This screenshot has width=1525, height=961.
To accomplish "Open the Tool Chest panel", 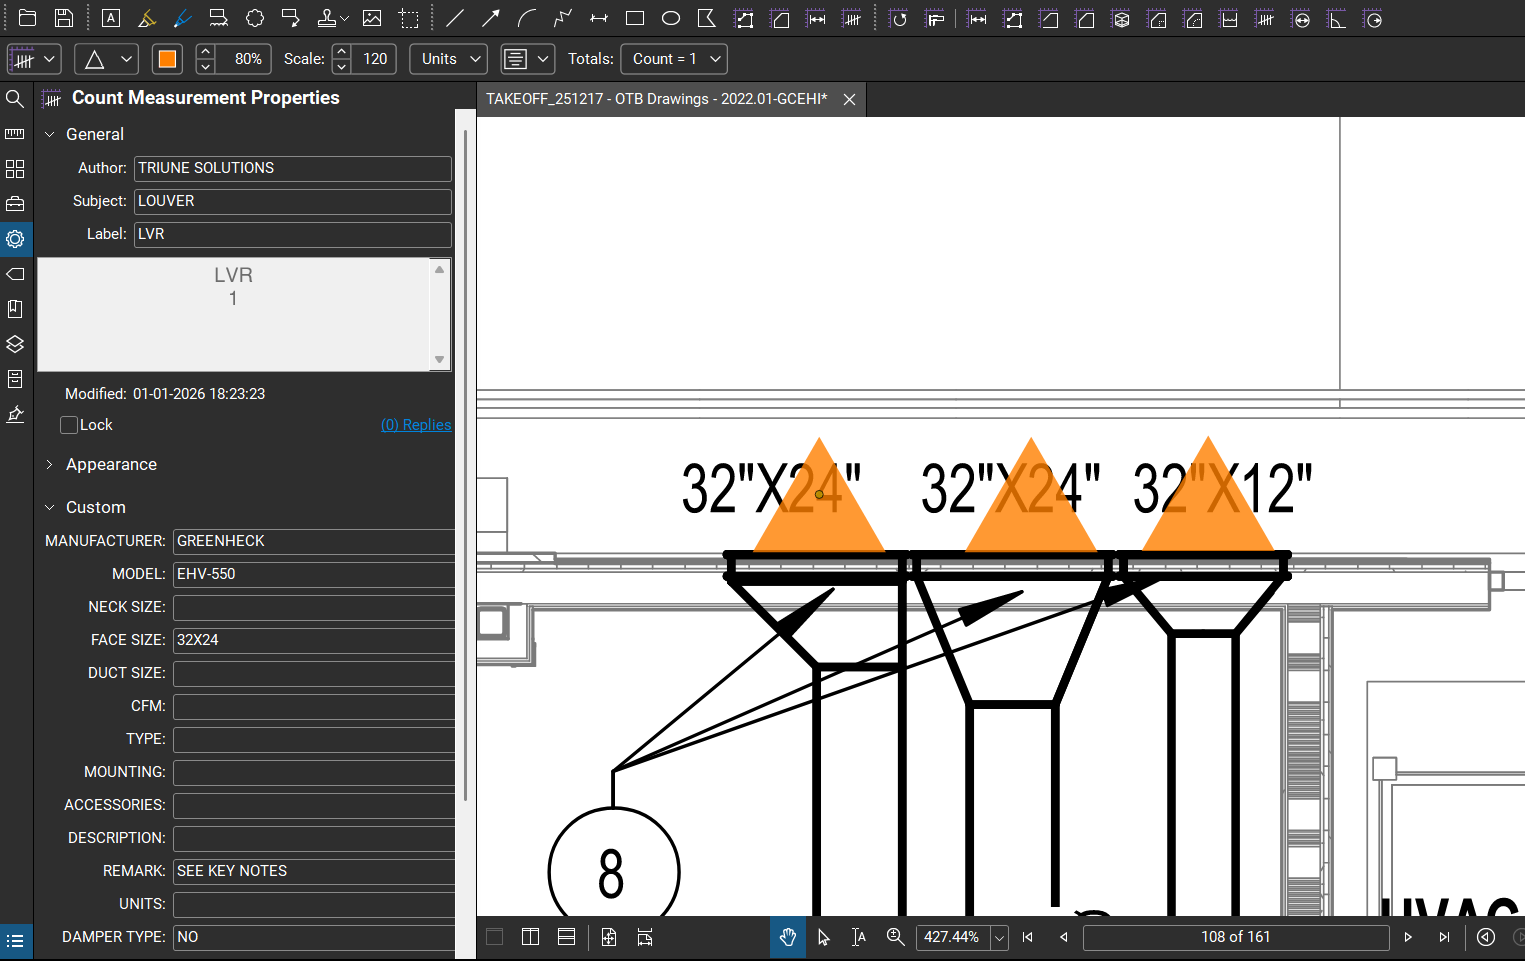I will tap(15, 203).
